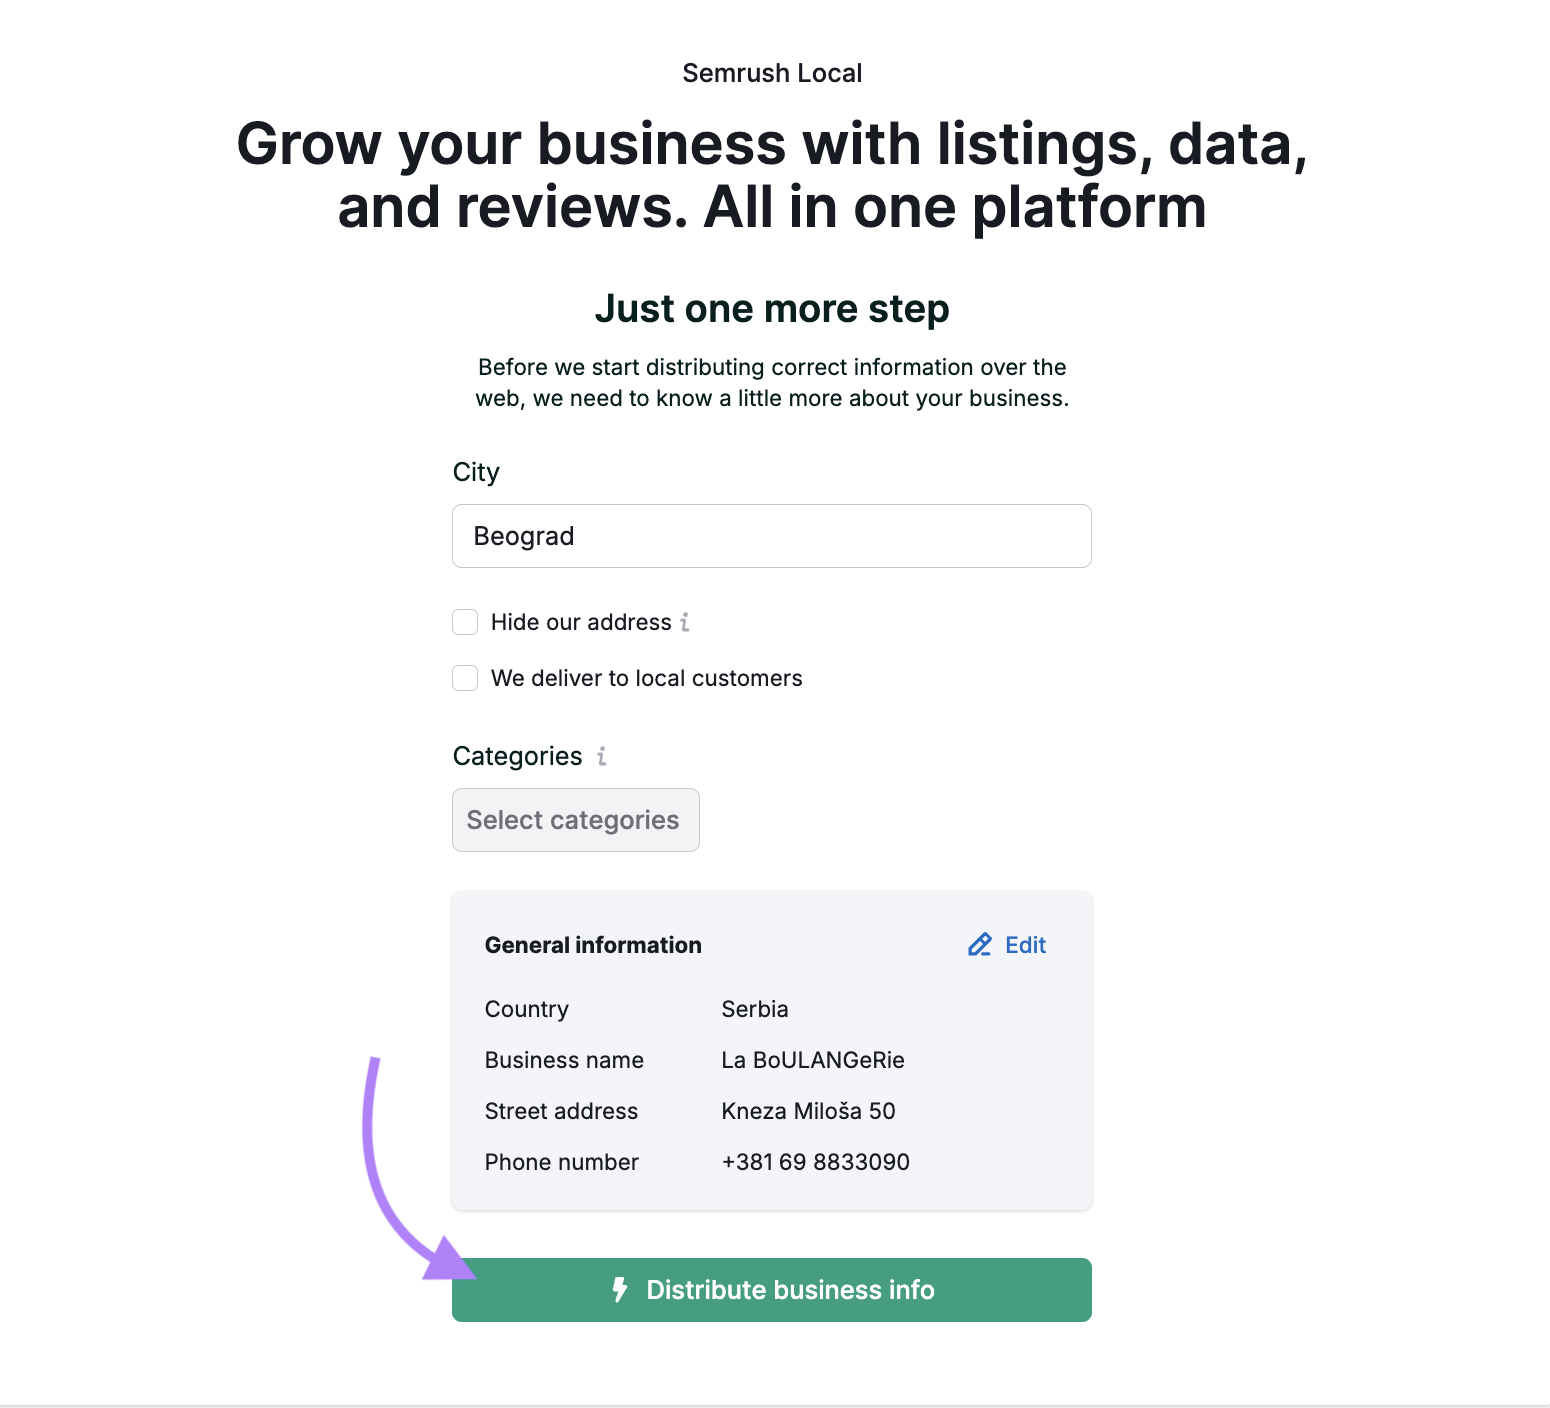Open category options under Categories label
The width and height of the screenshot is (1550, 1408).
(575, 820)
